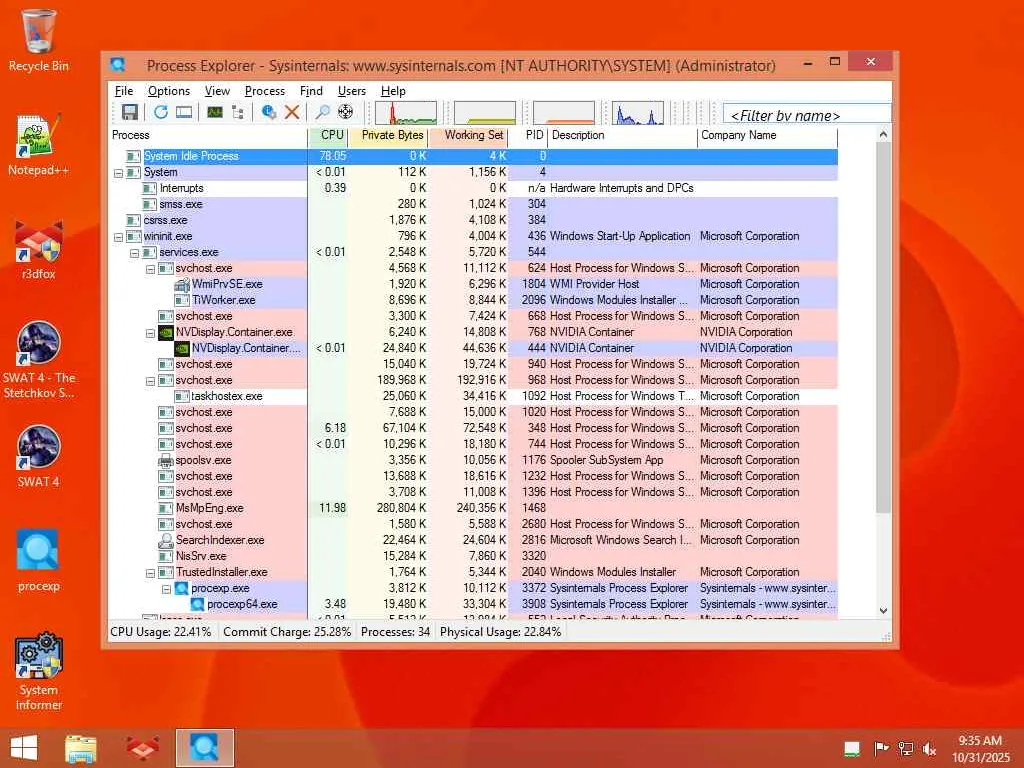Screen dimensions: 1024x768
Task: Collapse svchost.exe PID 968 tree node
Action: point(150,381)
